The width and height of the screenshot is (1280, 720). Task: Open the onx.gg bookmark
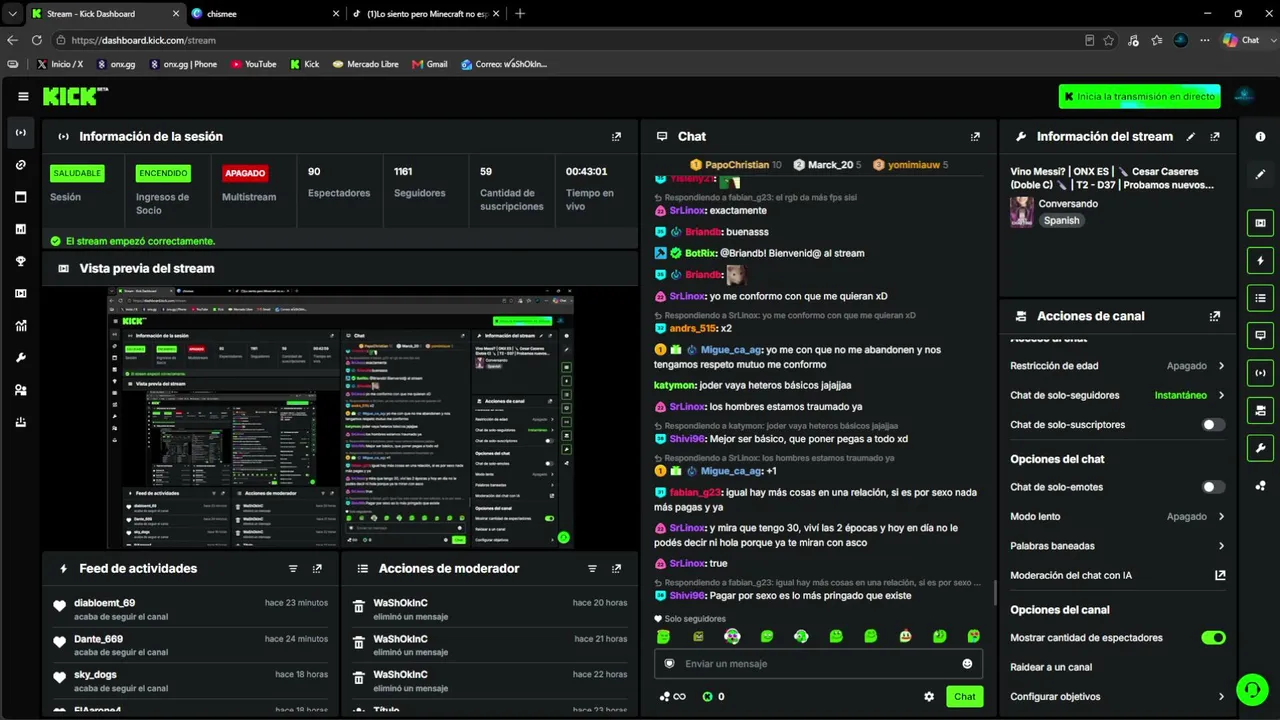pyautogui.click(x=116, y=64)
